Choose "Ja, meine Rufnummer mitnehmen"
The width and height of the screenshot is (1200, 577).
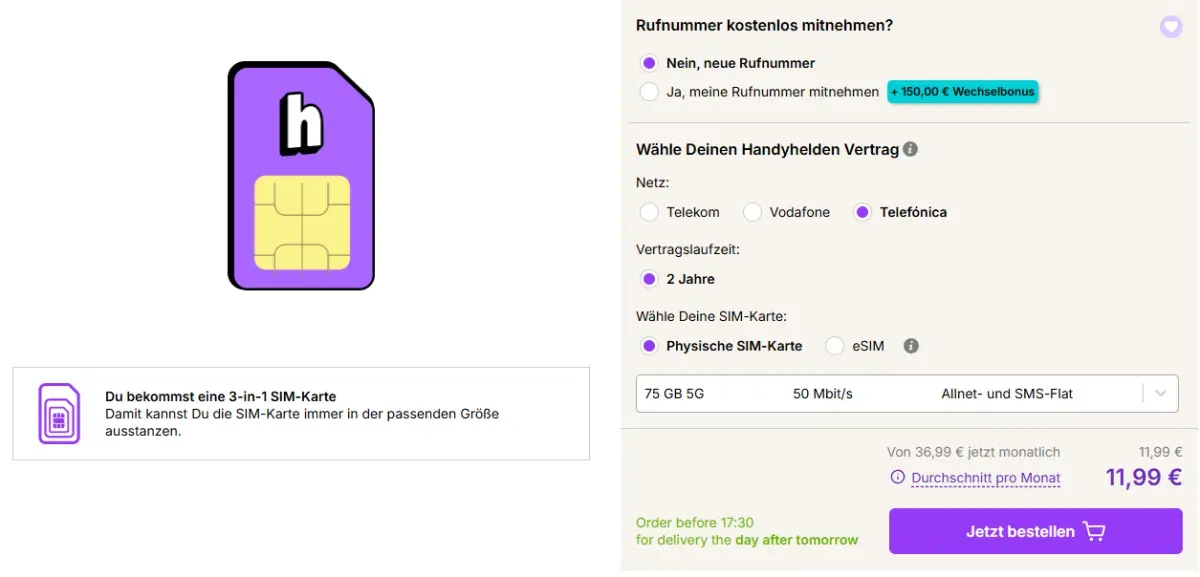point(648,92)
